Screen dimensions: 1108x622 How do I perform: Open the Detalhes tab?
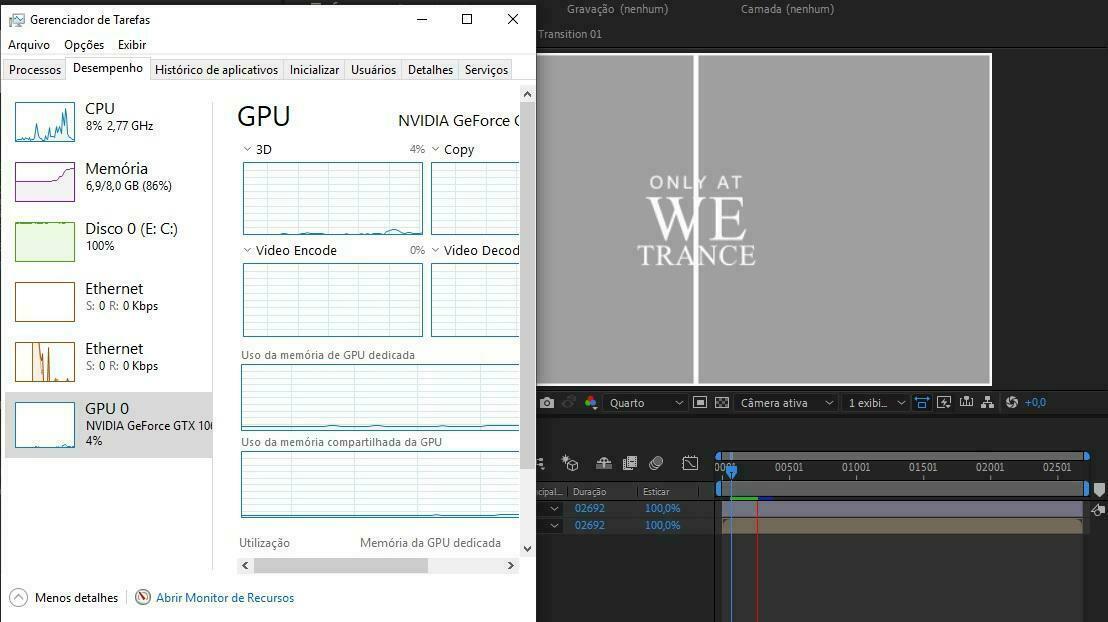click(x=430, y=70)
